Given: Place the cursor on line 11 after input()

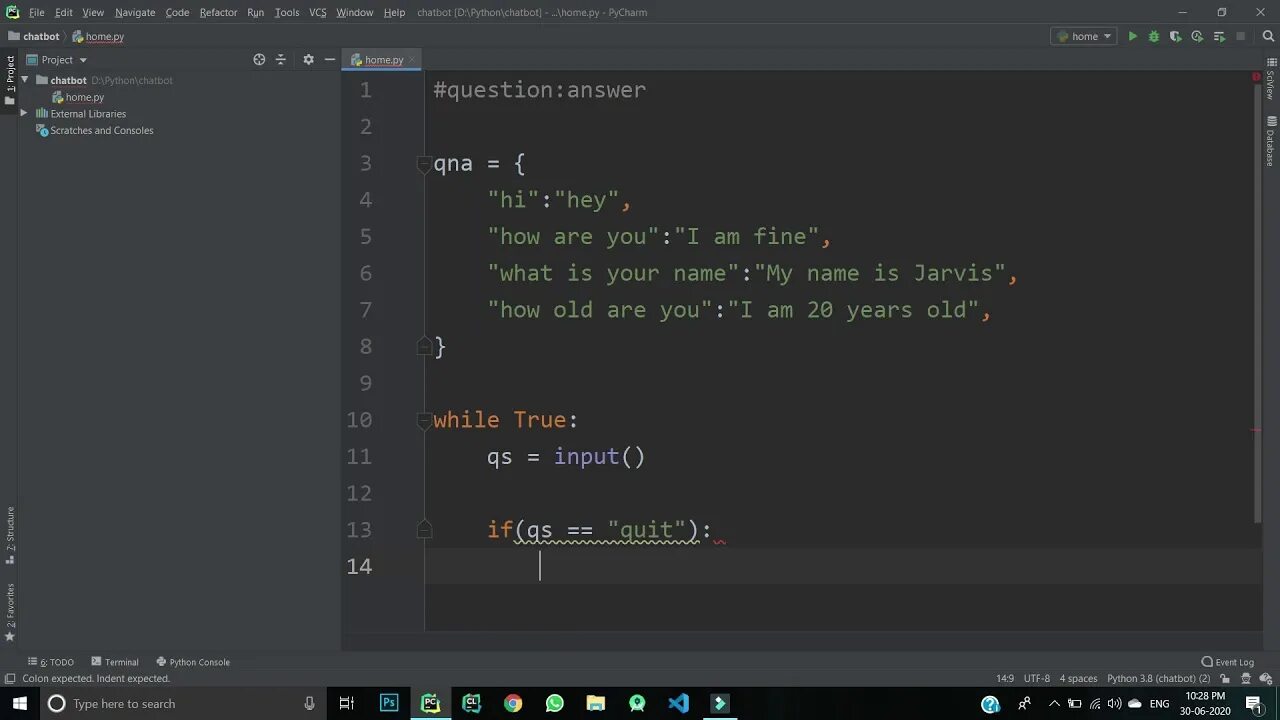Looking at the screenshot, I should pyautogui.click(x=647, y=457).
